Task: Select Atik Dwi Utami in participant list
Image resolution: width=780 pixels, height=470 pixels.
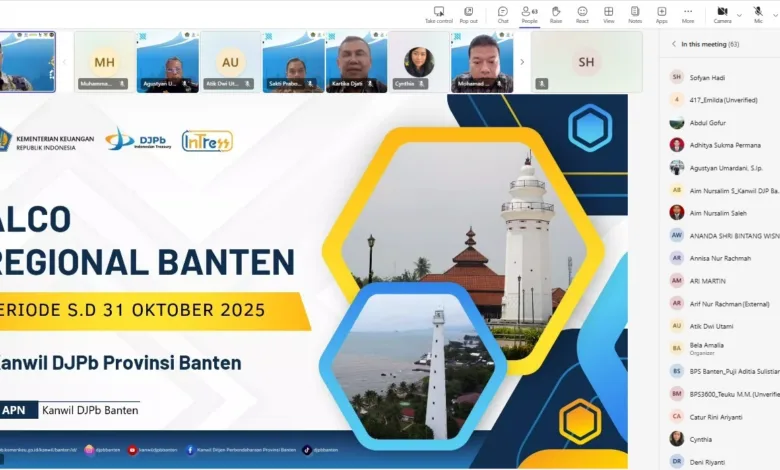Action: point(709,325)
